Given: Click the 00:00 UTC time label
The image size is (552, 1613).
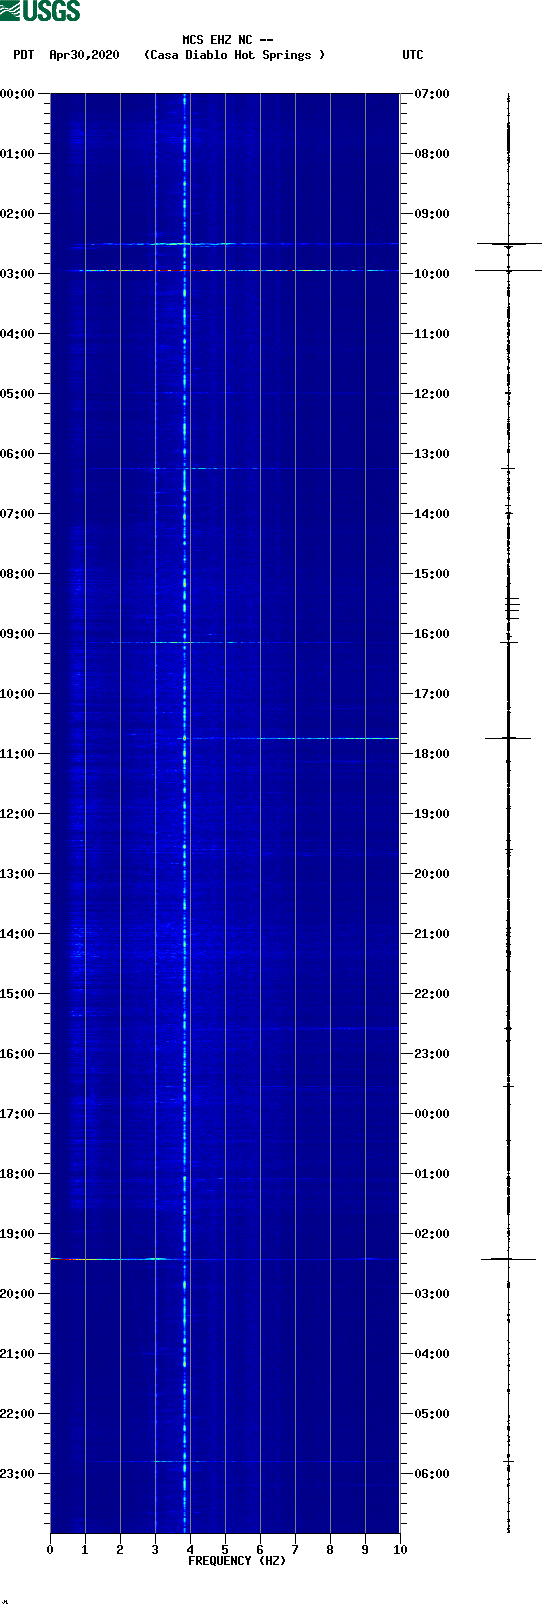Looking at the screenshot, I should click(x=432, y=1113).
